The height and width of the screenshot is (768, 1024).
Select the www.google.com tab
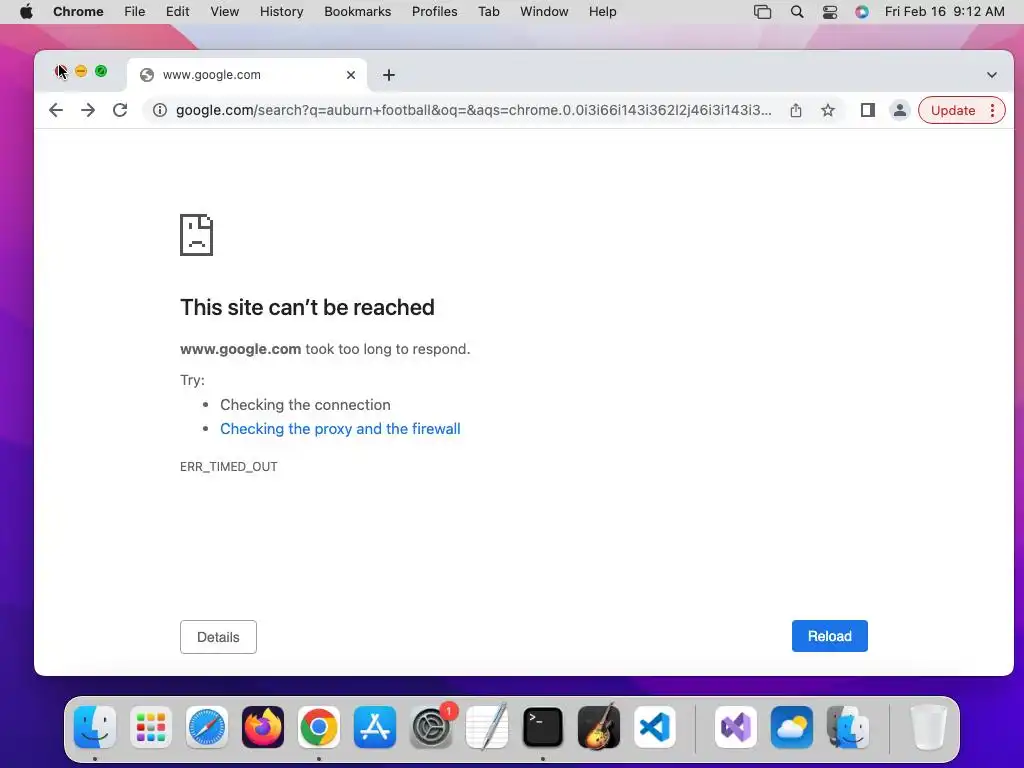pos(247,75)
